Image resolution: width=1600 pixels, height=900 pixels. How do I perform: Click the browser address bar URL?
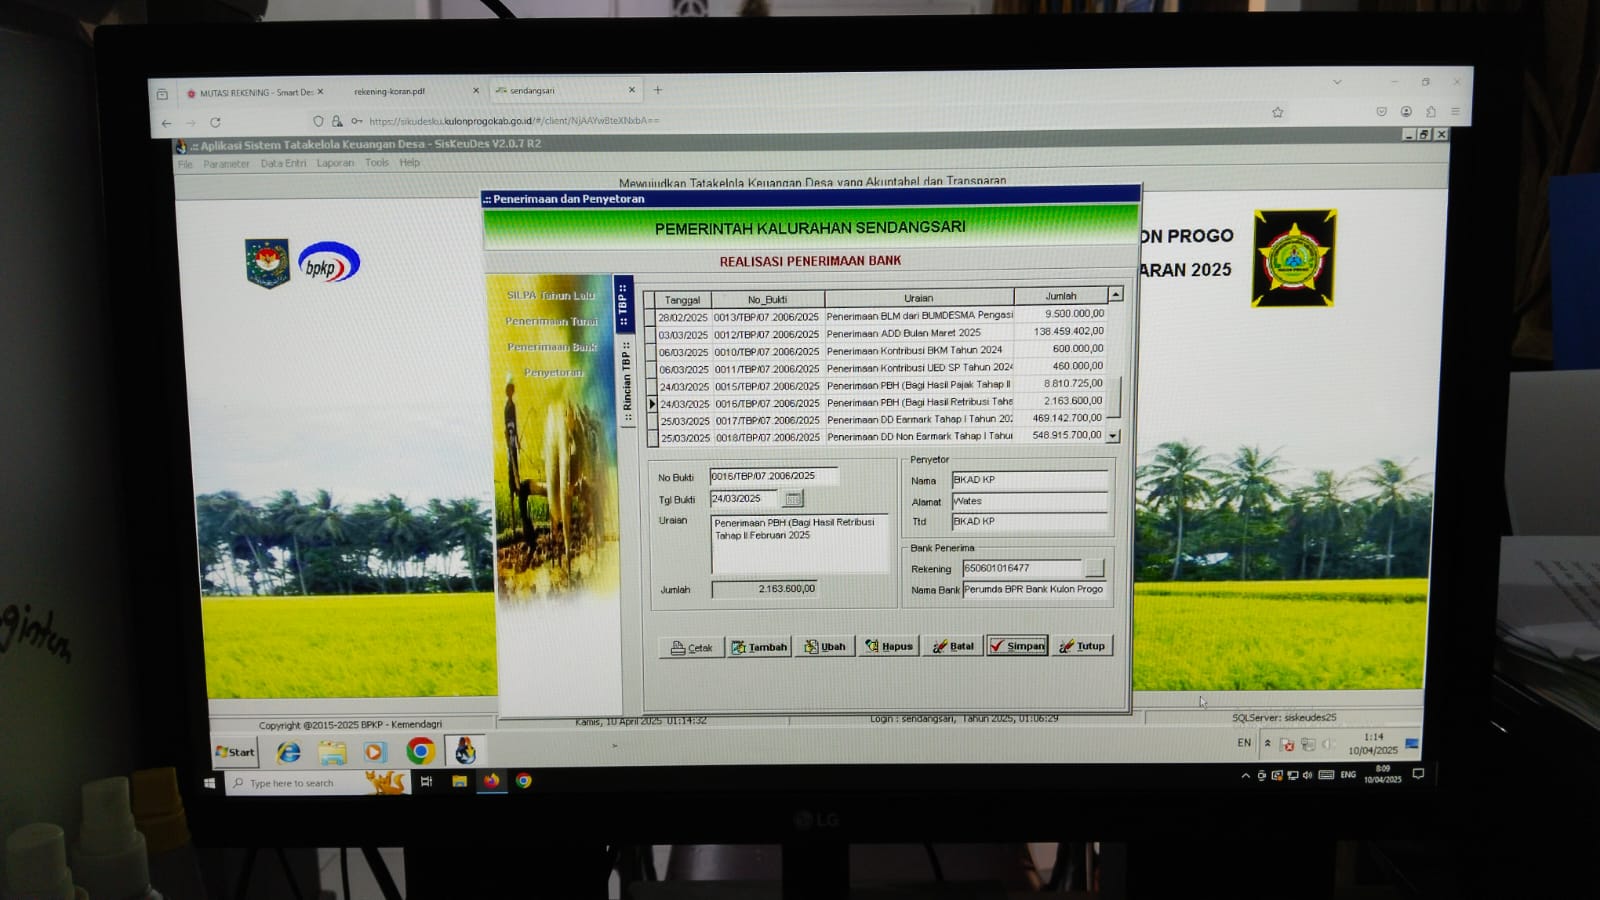coord(514,120)
